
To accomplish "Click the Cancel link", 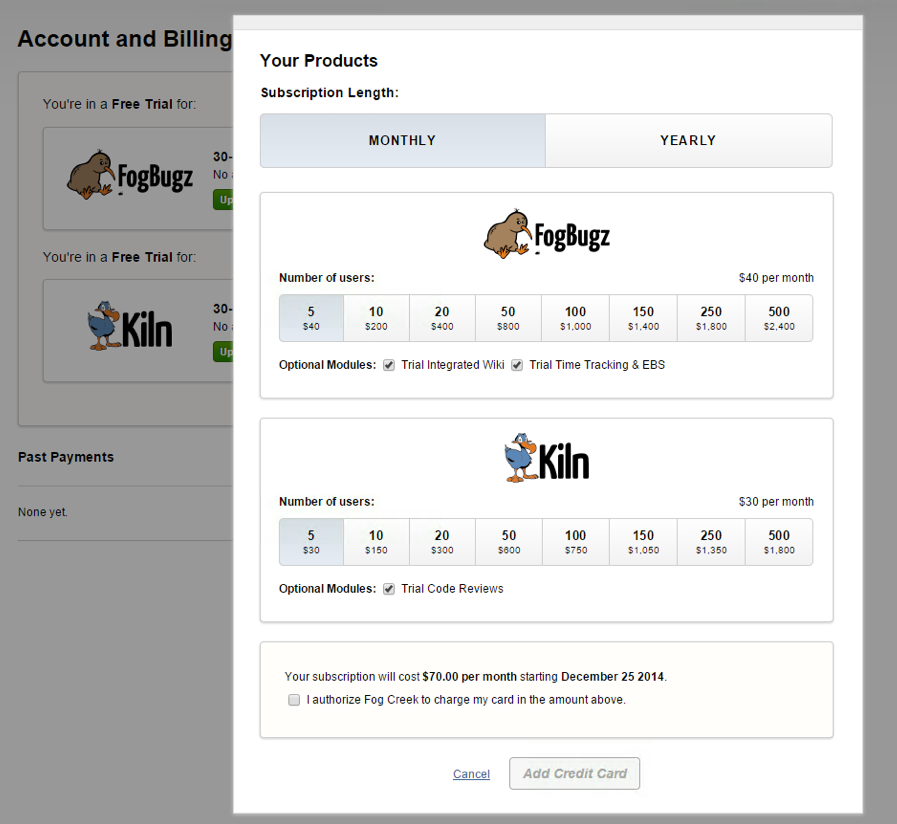I will tap(471, 774).
